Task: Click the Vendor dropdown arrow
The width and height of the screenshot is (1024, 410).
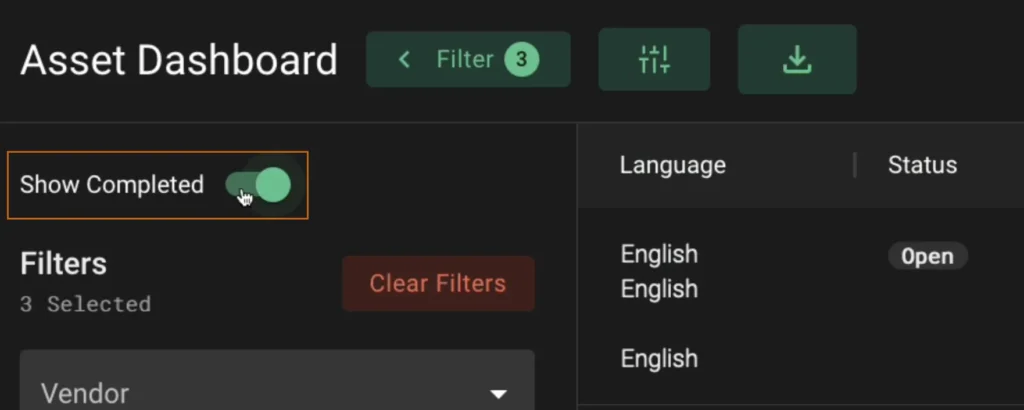Action: point(498,394)
